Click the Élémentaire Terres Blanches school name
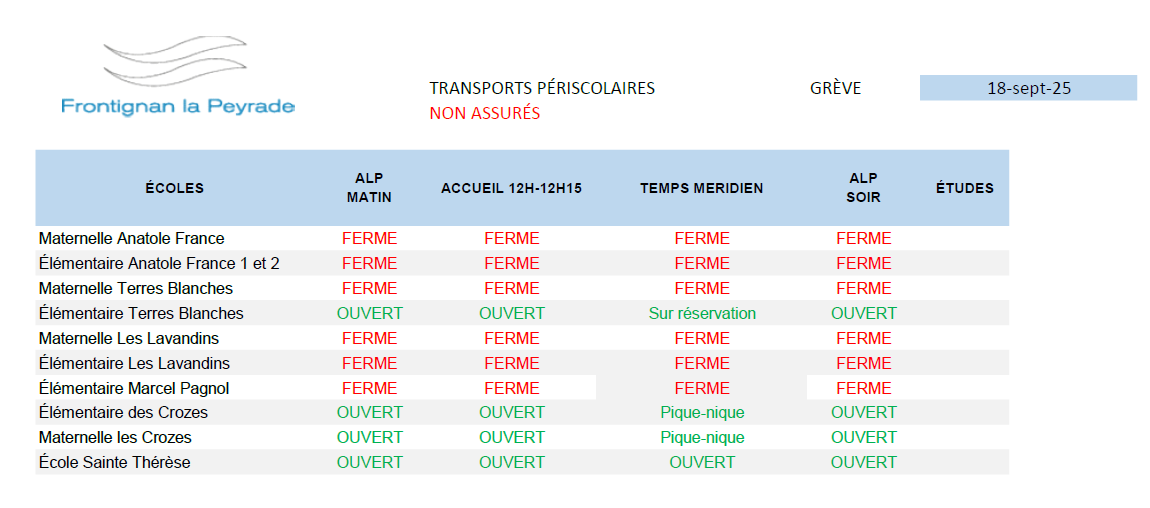This screenshot has height=508, width=1150. (141, 313)
